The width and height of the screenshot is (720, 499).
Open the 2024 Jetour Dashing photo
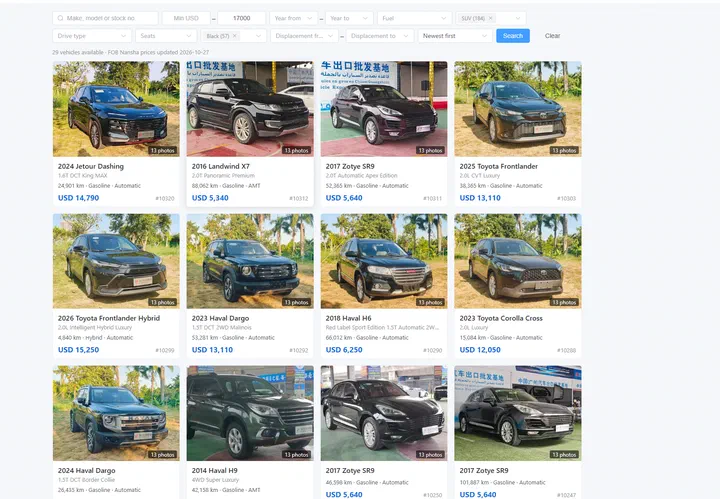click(x=116, y=109)
